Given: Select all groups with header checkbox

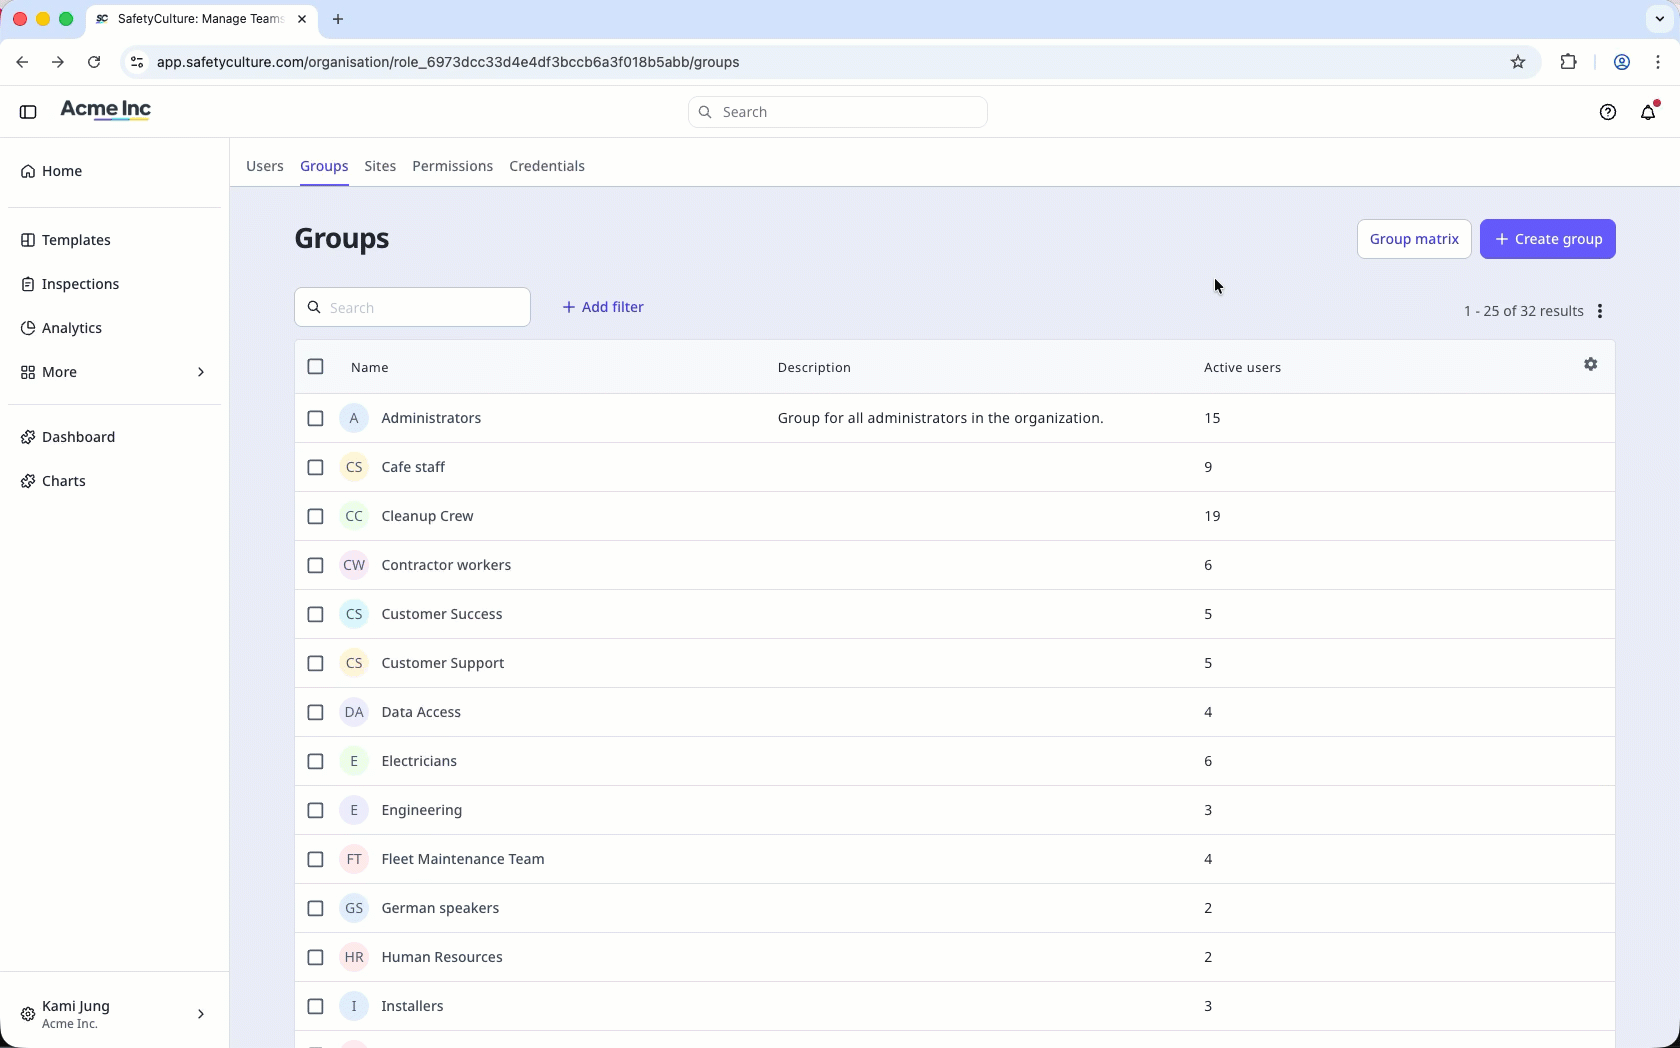Looking at the screenshot, I should (x=315, y=366).
